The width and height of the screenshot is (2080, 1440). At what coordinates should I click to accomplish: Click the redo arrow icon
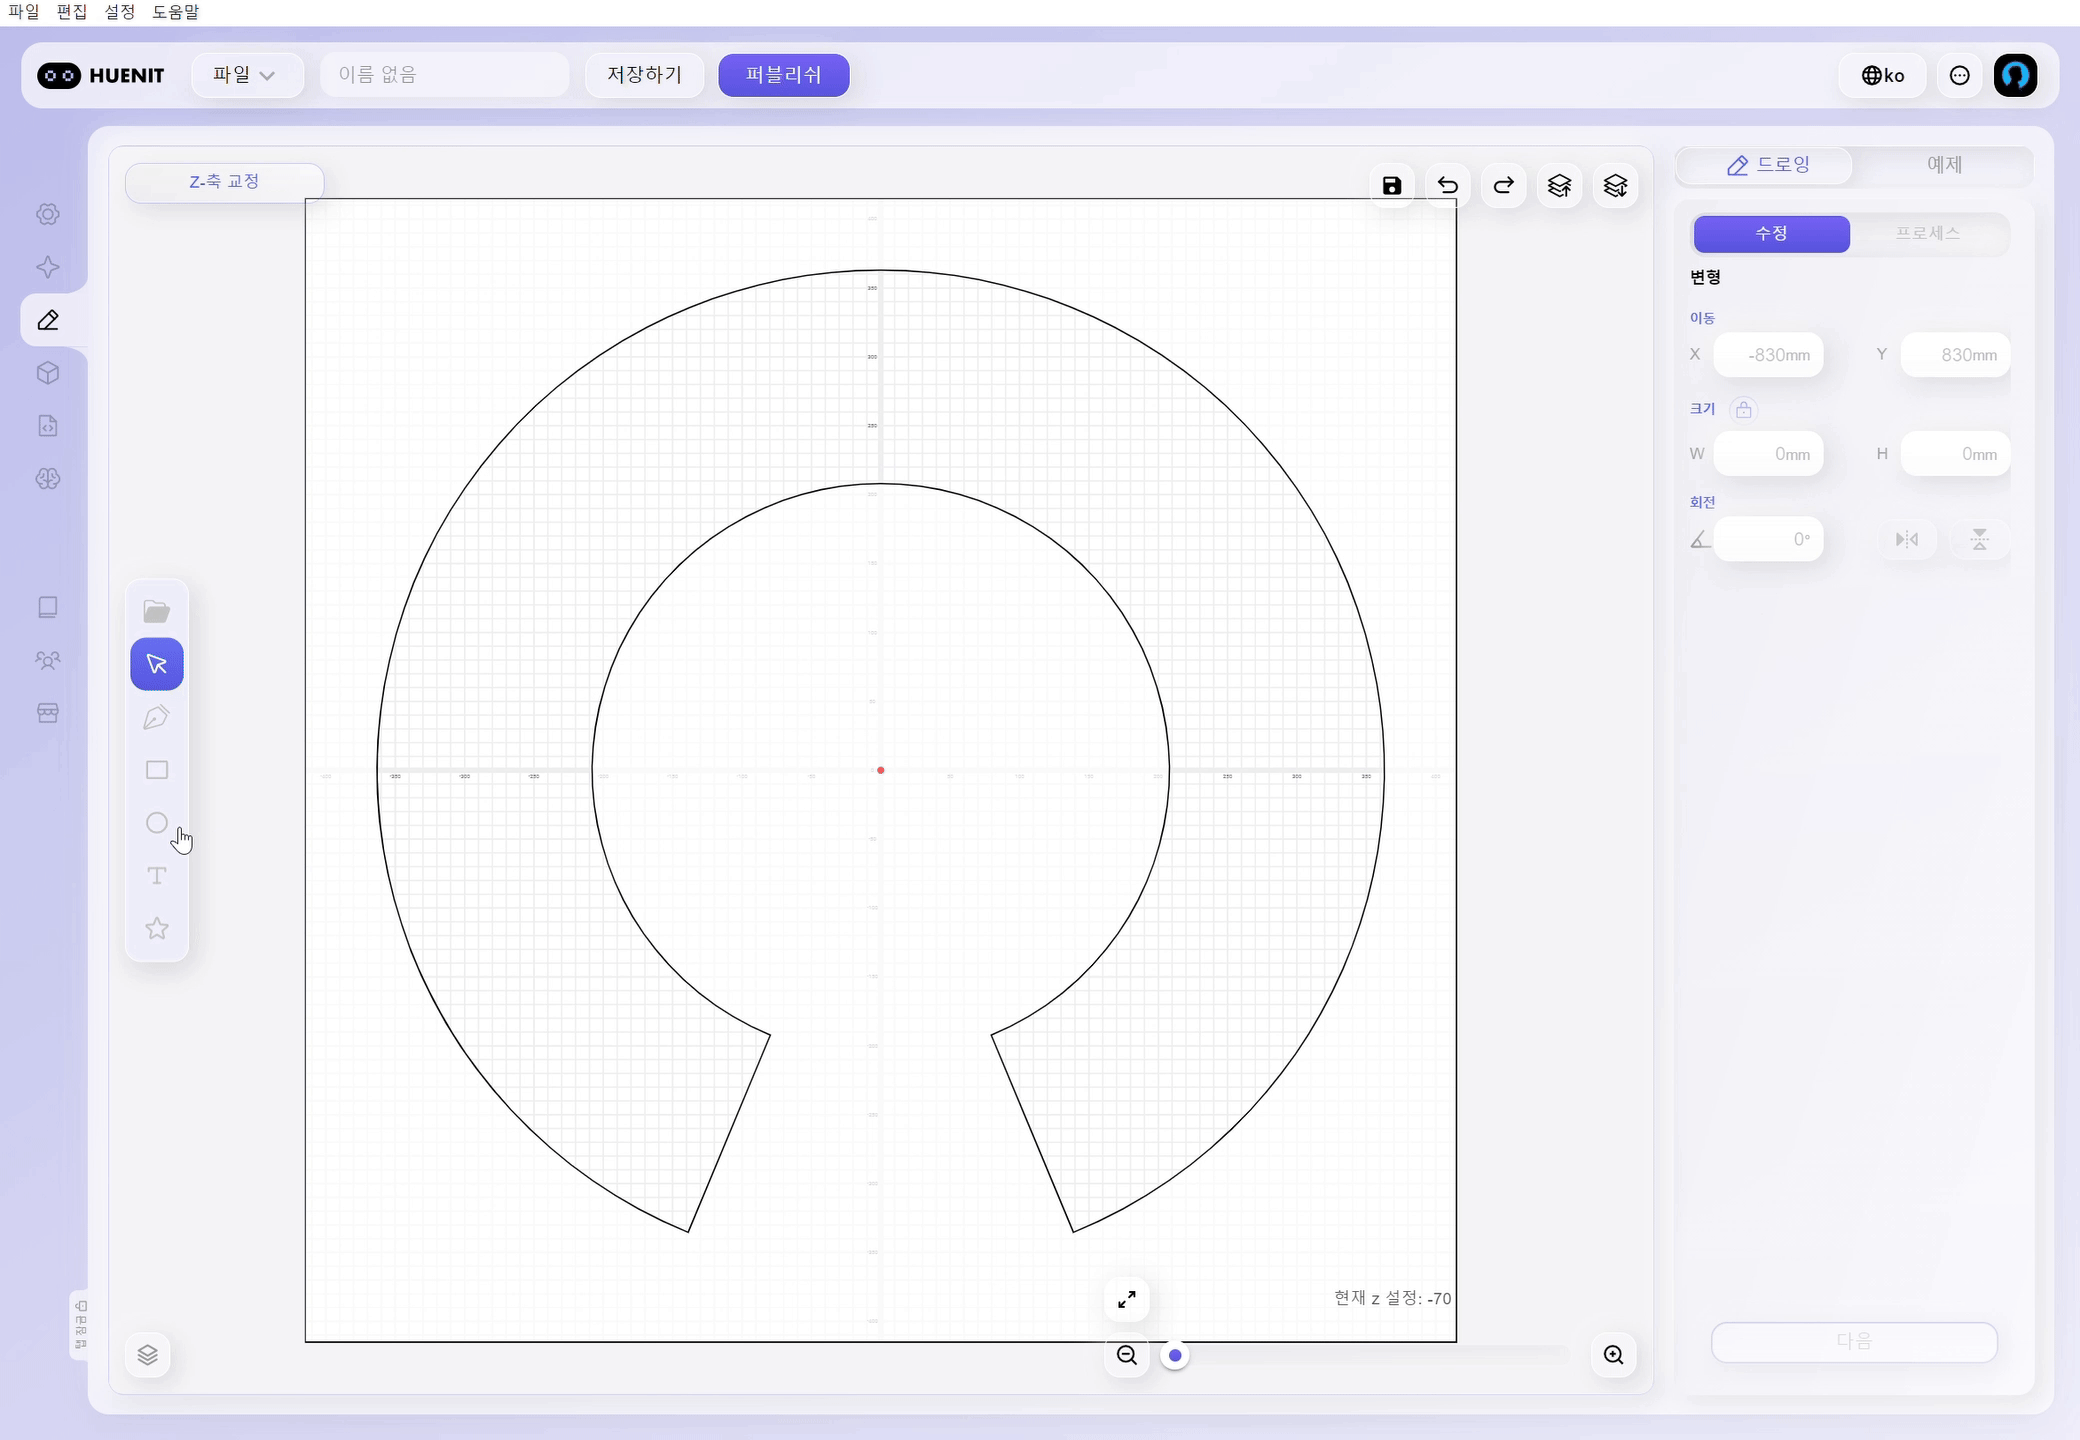pyautogui.click(x=1503, y=185)
